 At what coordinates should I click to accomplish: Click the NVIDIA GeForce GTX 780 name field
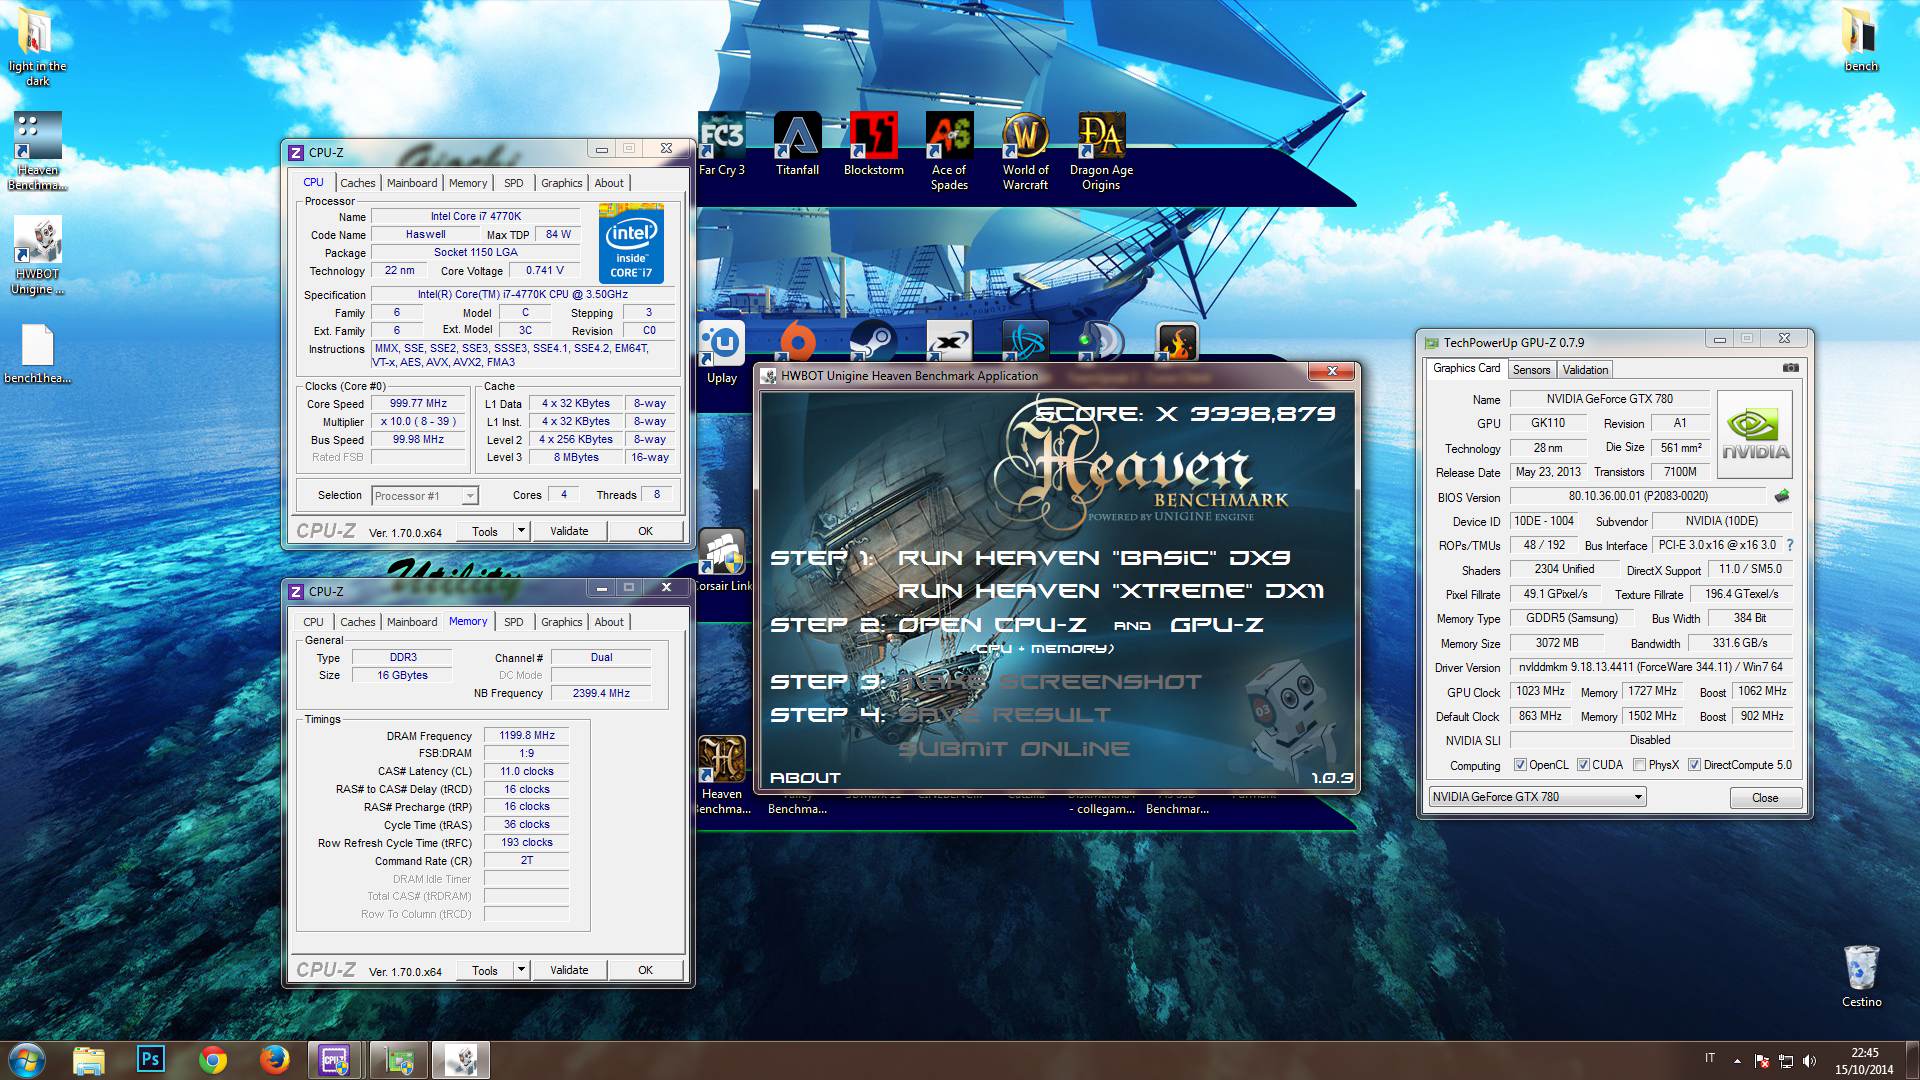pyautogui.click(x=1609, y=399)
